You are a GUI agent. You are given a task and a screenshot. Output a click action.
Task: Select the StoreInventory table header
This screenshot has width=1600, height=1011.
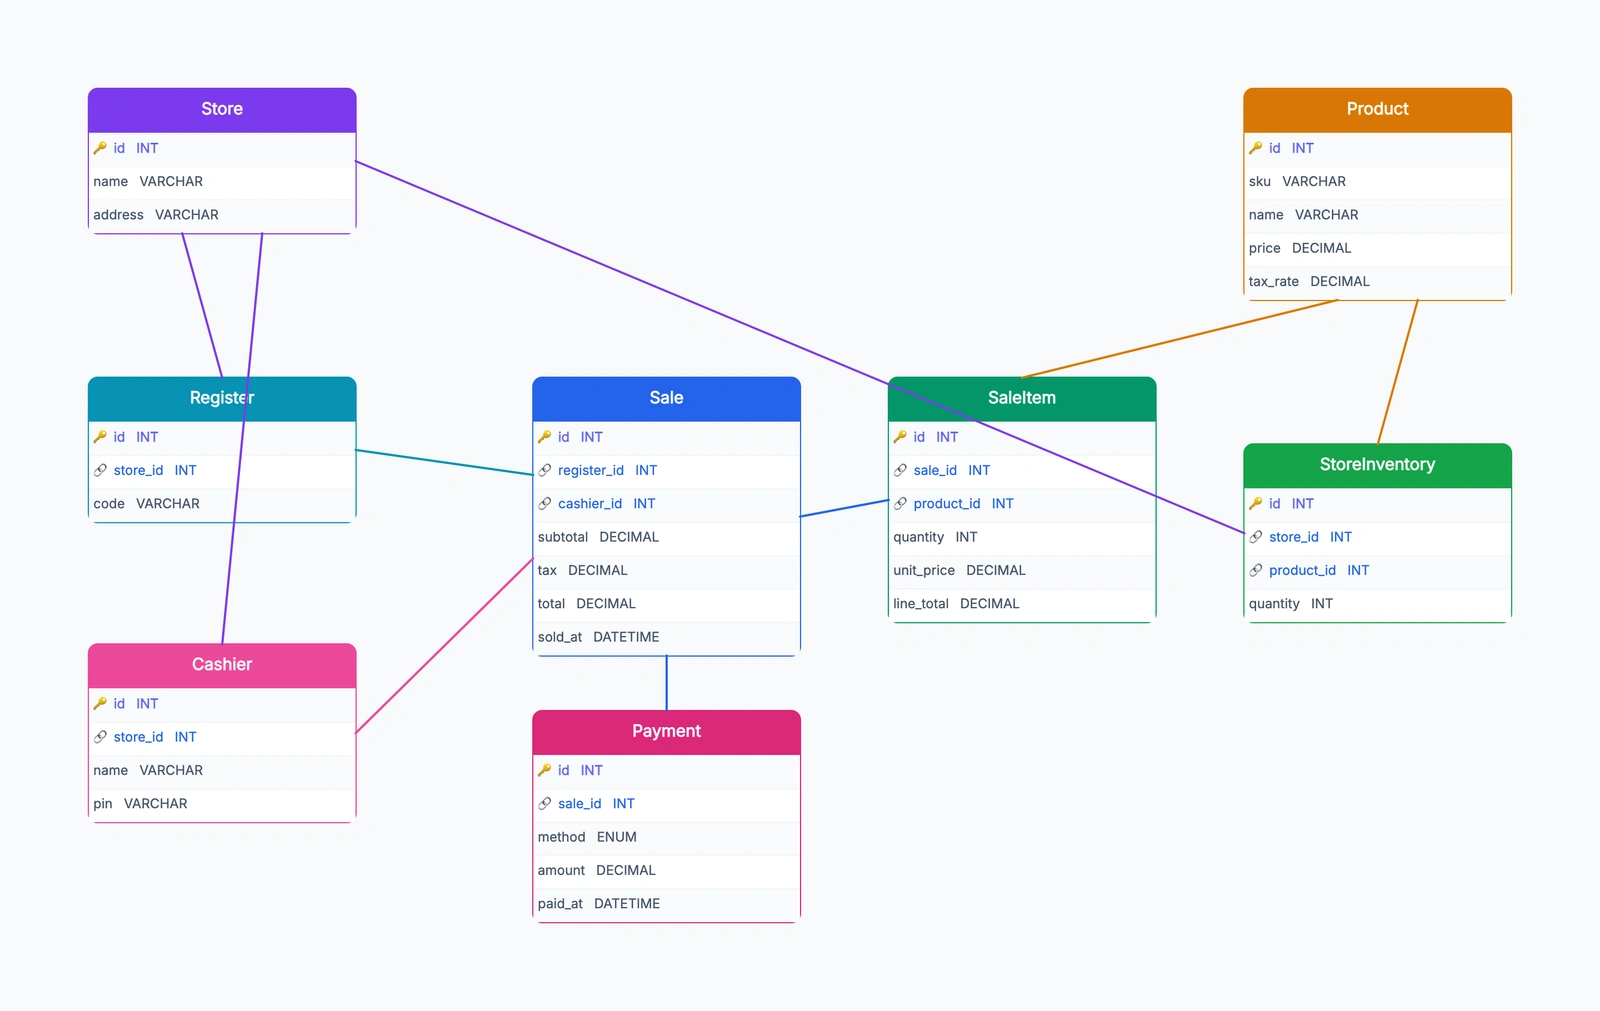click(1378, 466)
